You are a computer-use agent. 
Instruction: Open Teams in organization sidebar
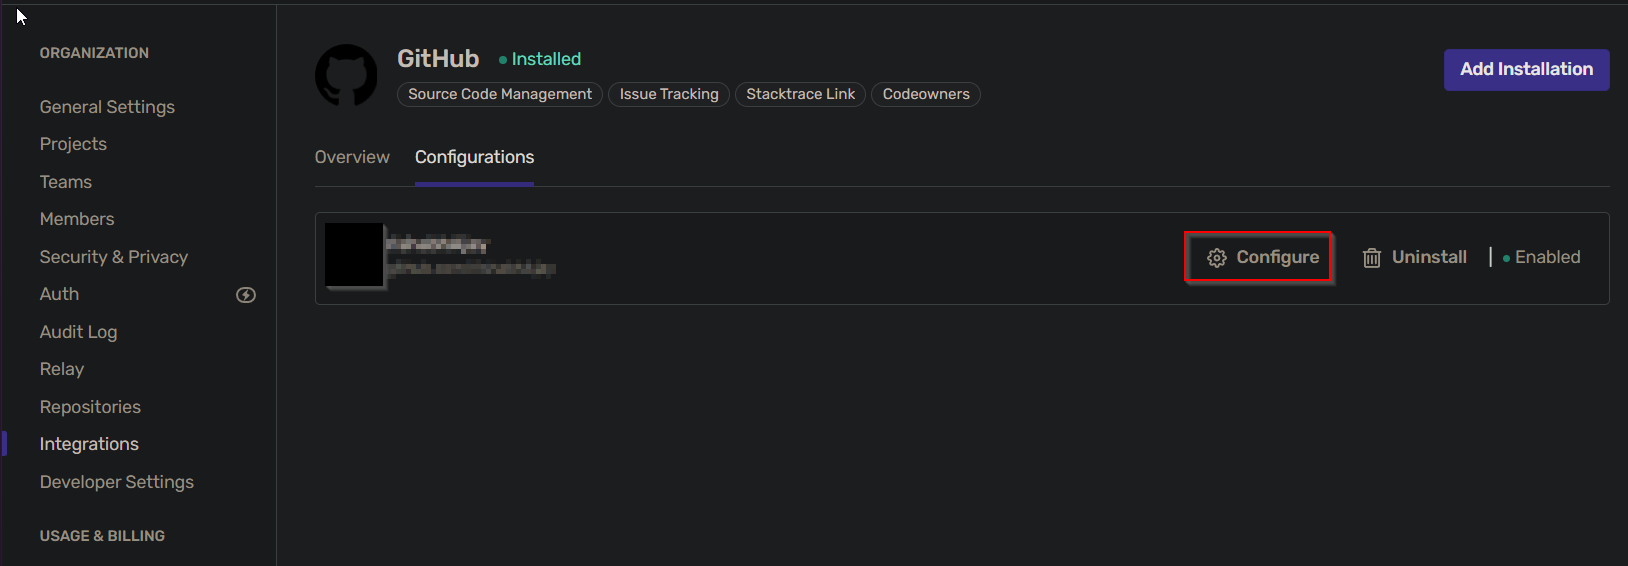point(66,182)
